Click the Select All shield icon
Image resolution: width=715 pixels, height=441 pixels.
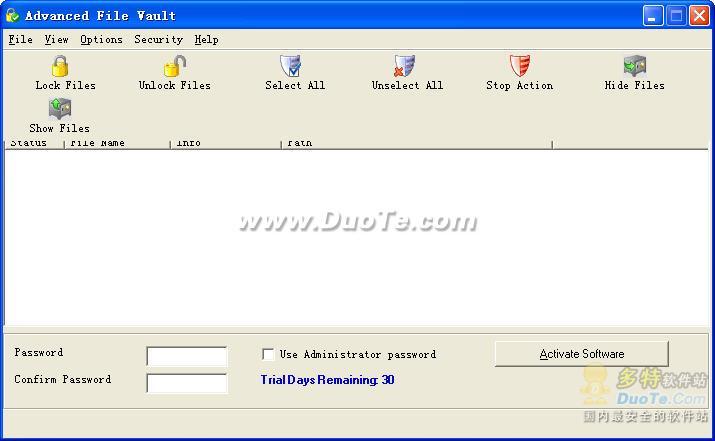[291, 67]
